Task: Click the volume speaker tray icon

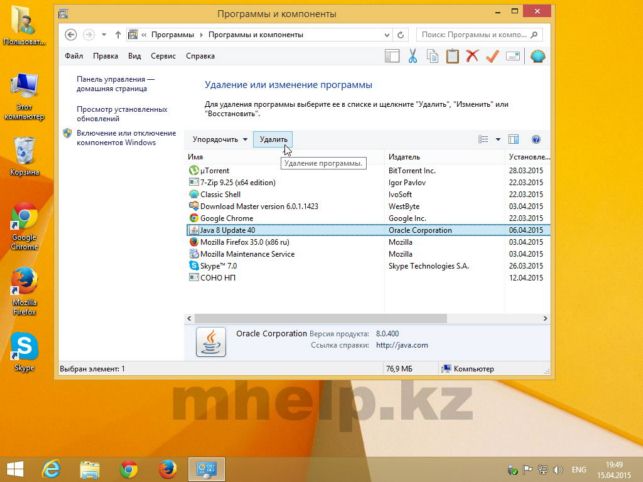Action: pyautogui.click(x=557, y=470)
